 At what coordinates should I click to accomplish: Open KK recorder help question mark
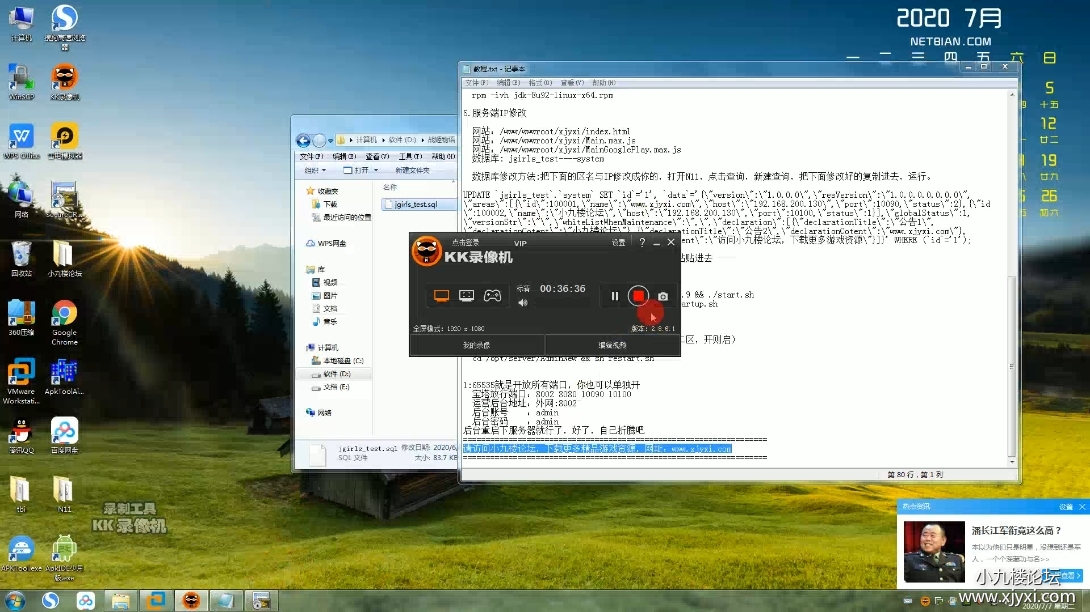pyautogui.click(x=642, y=242)
